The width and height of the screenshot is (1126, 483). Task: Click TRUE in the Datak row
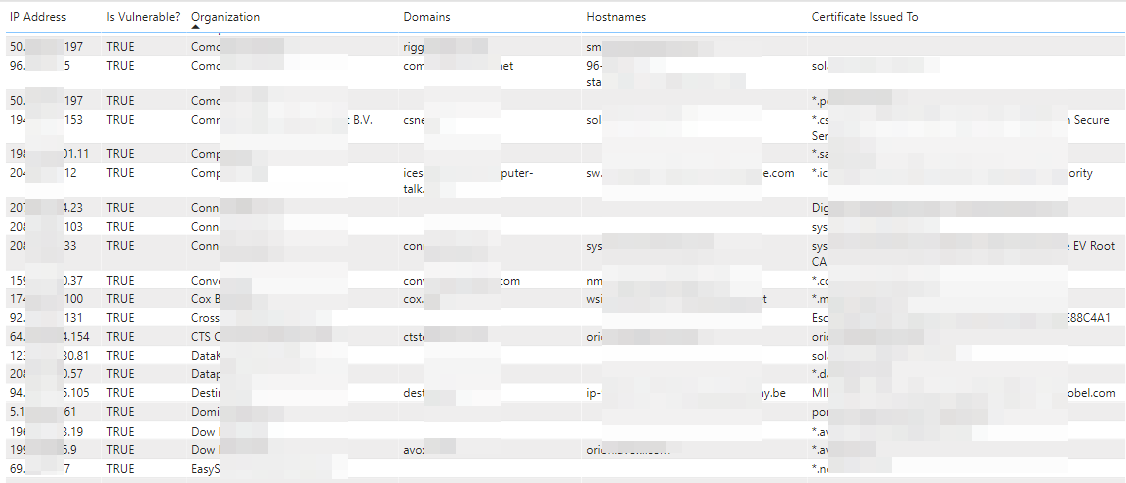tap(121, 355)
